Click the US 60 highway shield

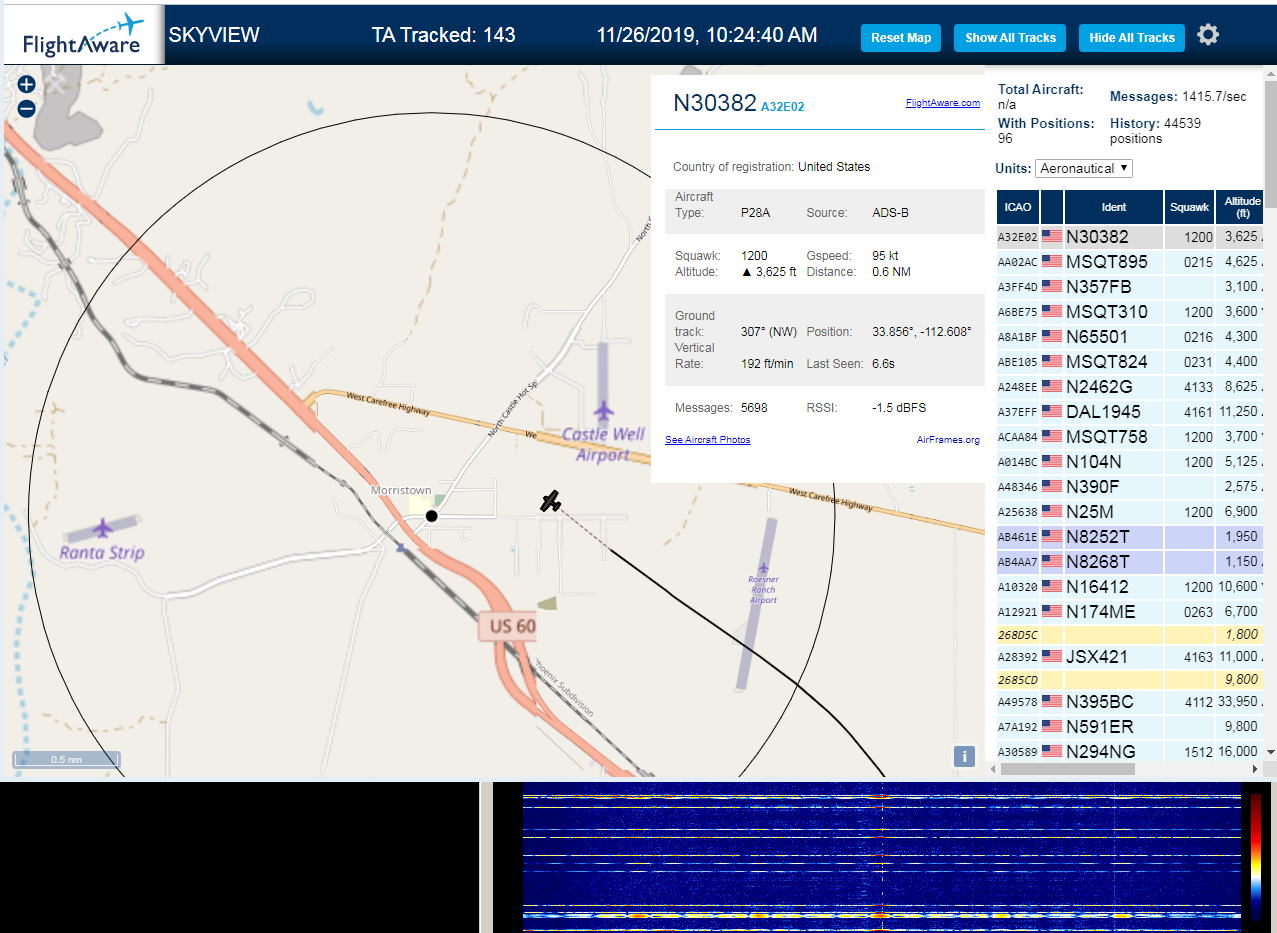506,627
